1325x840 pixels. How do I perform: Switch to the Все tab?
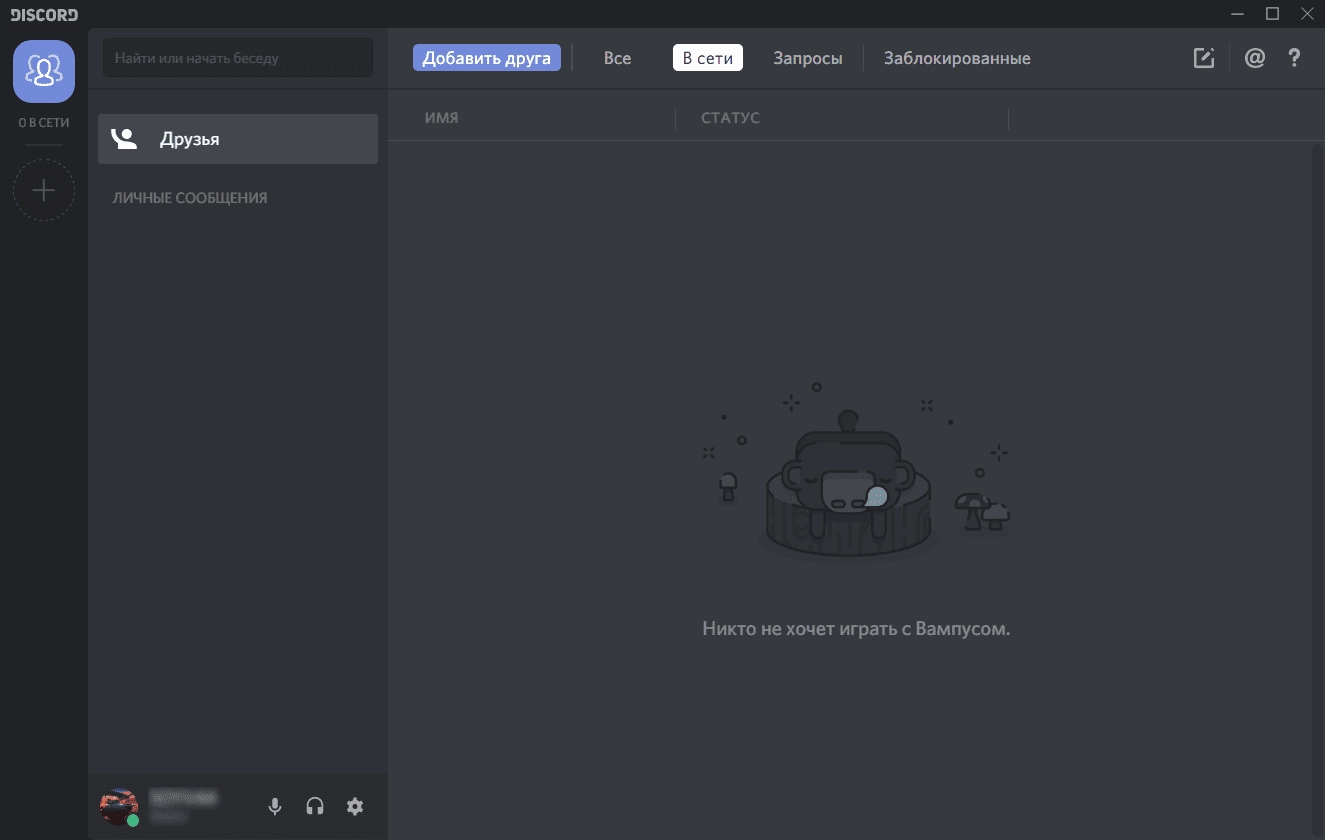click(618, 58)
